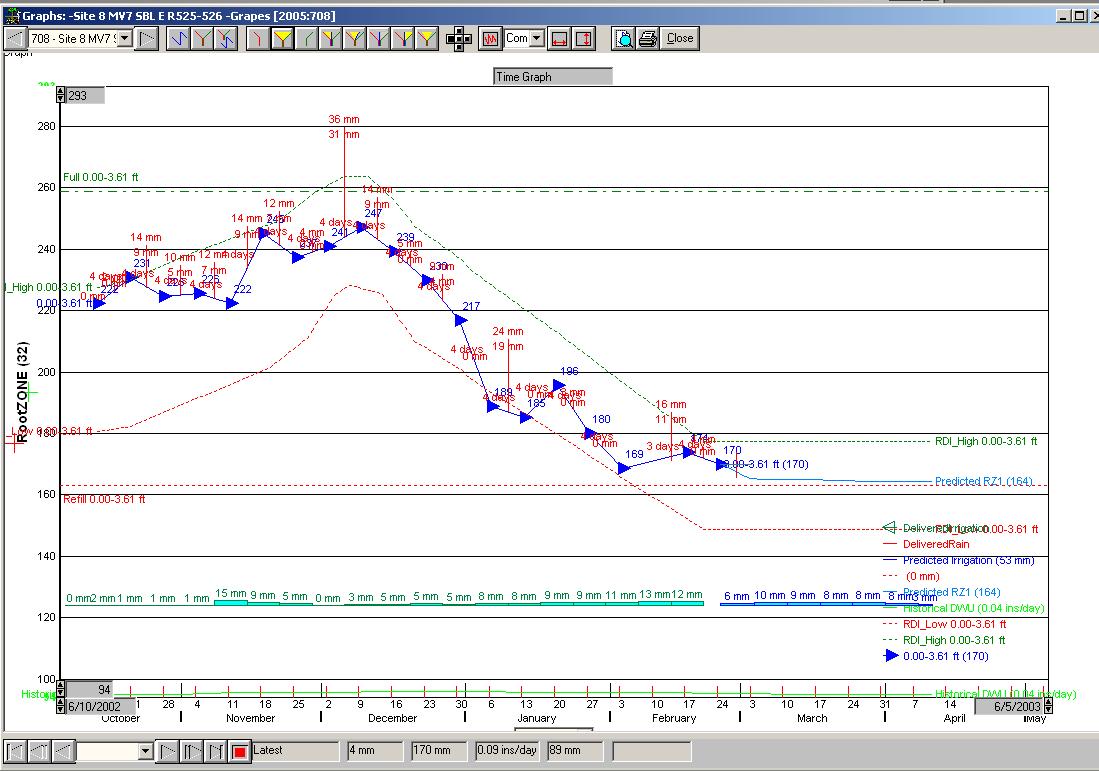1099x771 pixels.
Task: Go to next site arrow button
Action: [x=146, y=38]
